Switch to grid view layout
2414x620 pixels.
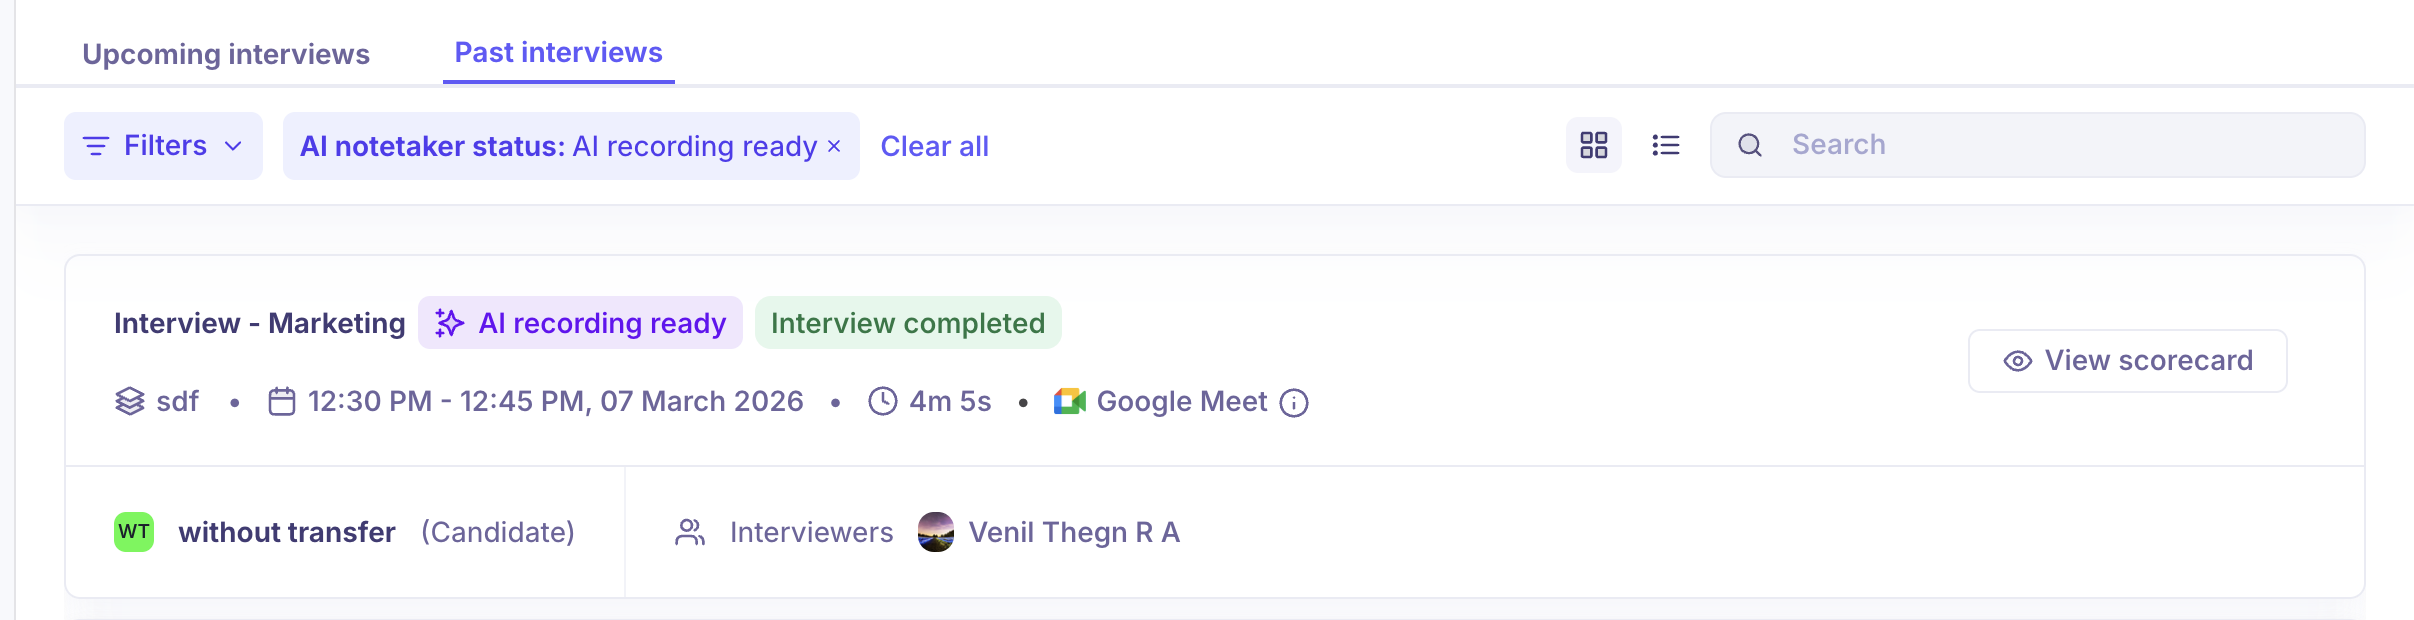tap(1593, 145)
